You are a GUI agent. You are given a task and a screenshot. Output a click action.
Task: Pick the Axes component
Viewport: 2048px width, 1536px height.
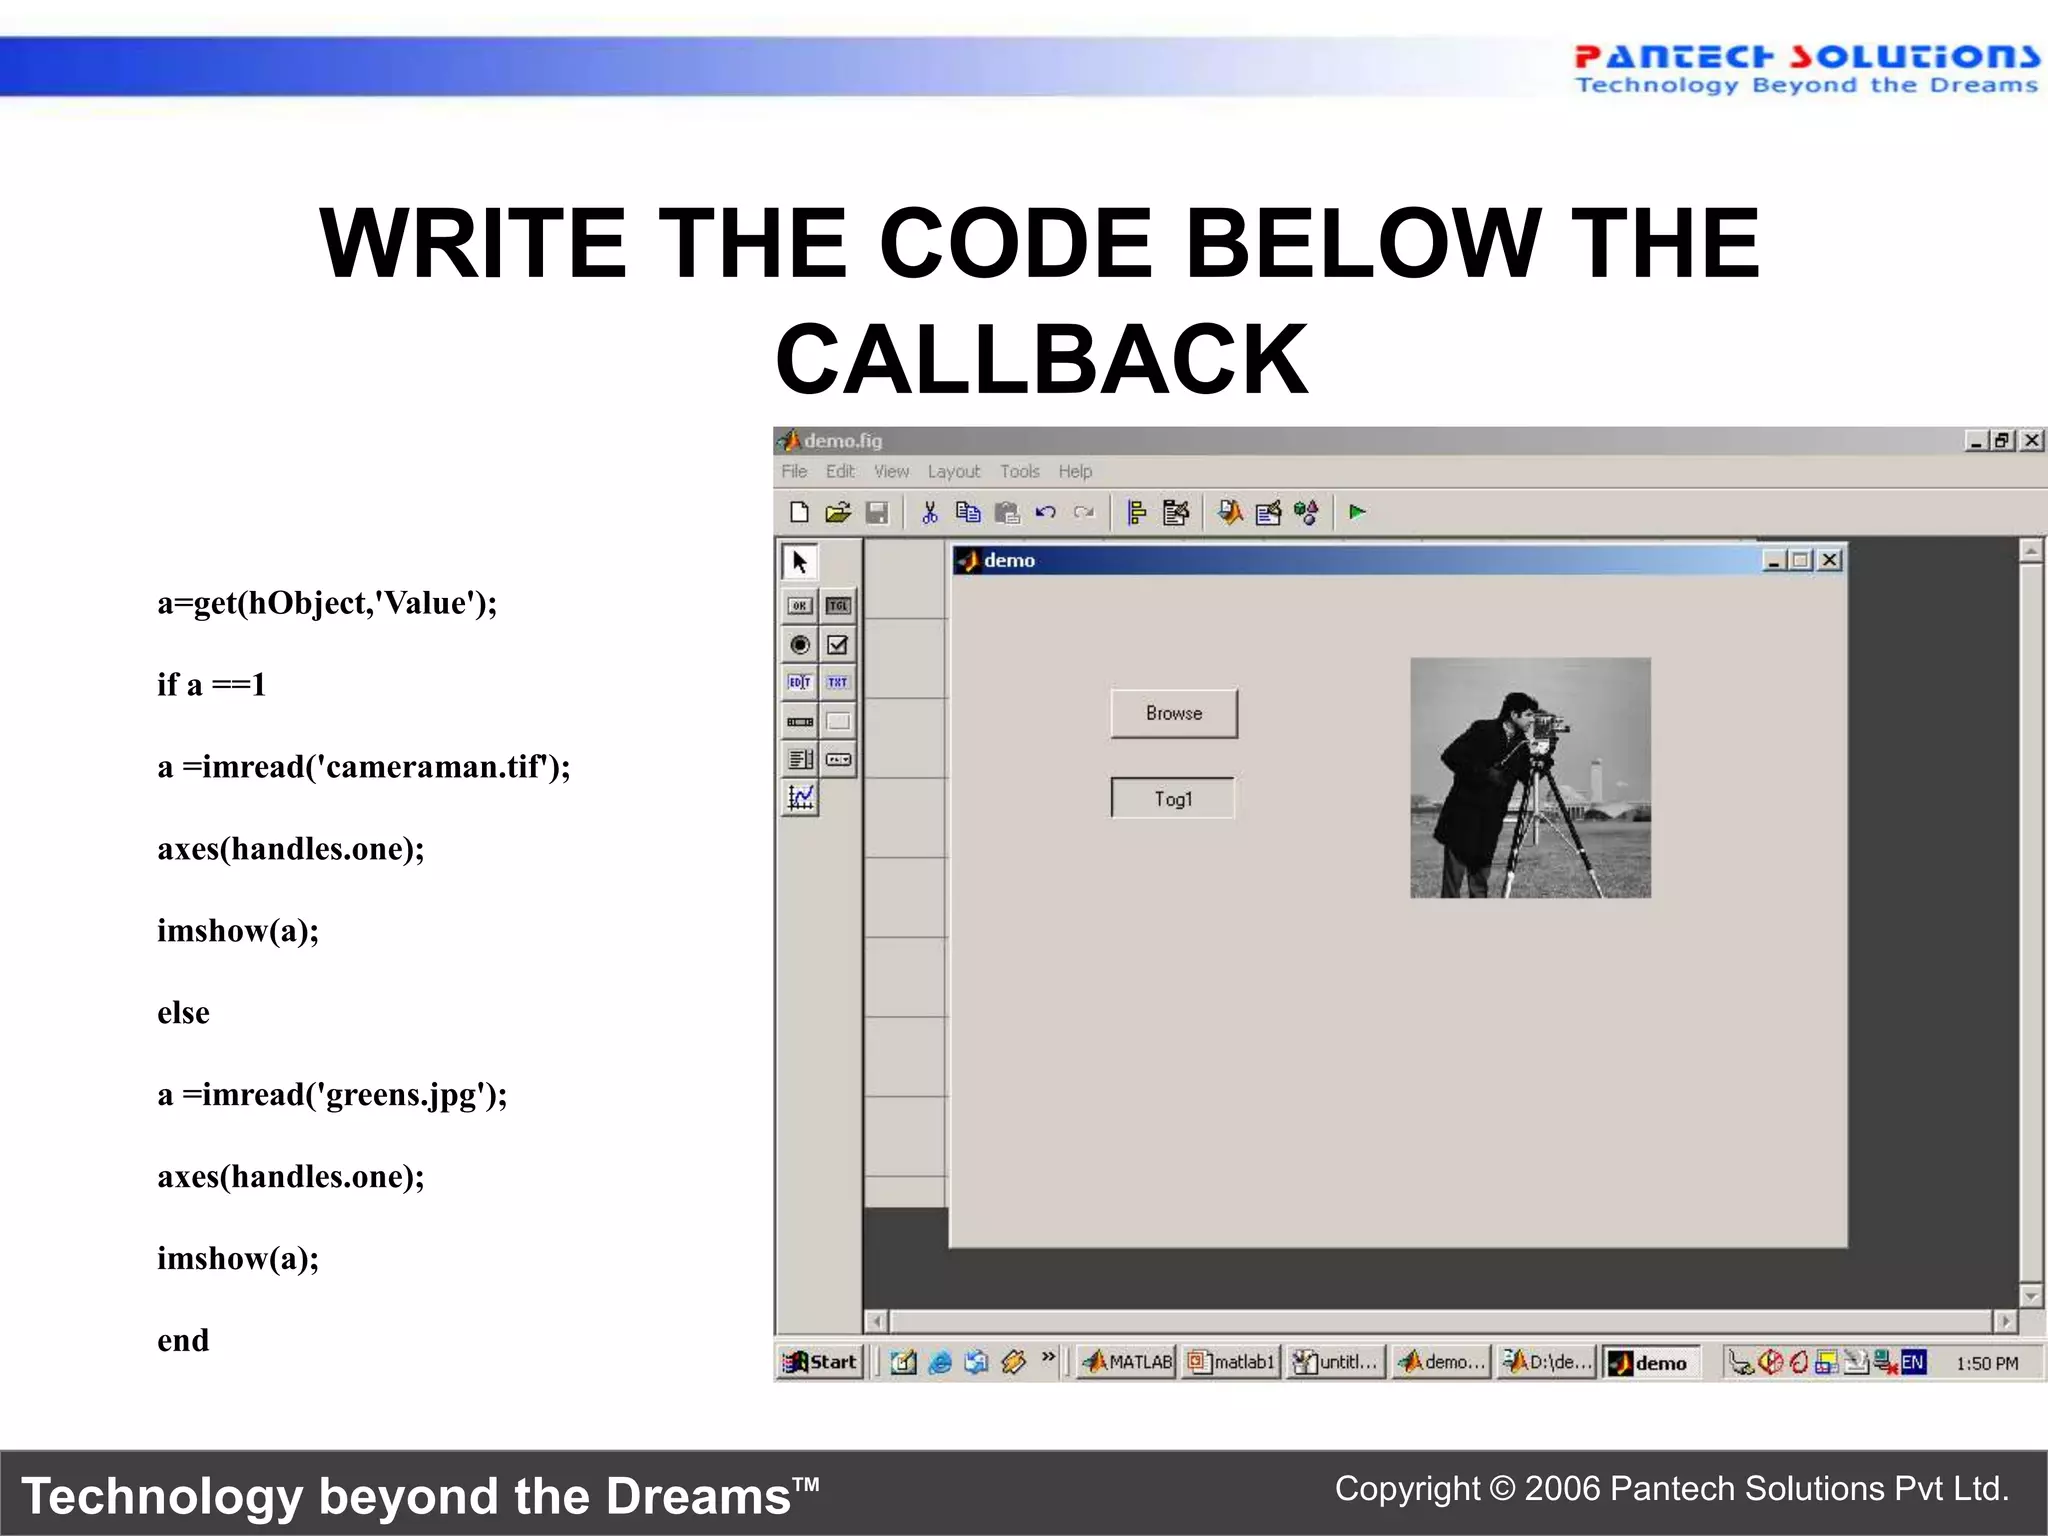(x=800, y=798)
